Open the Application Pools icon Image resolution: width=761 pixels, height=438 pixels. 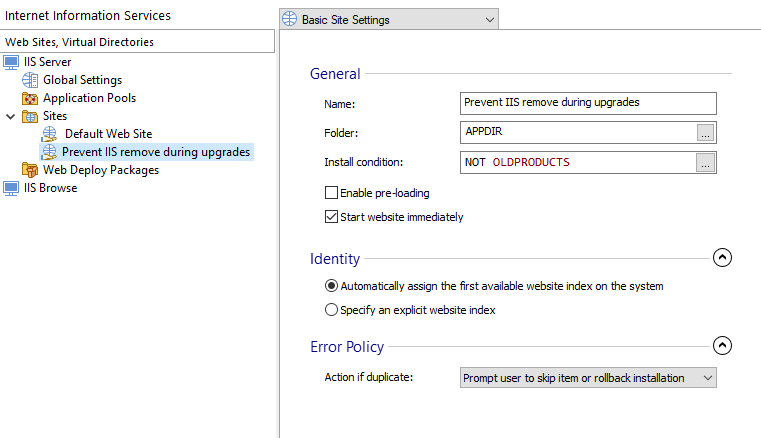tap(30, 98)
